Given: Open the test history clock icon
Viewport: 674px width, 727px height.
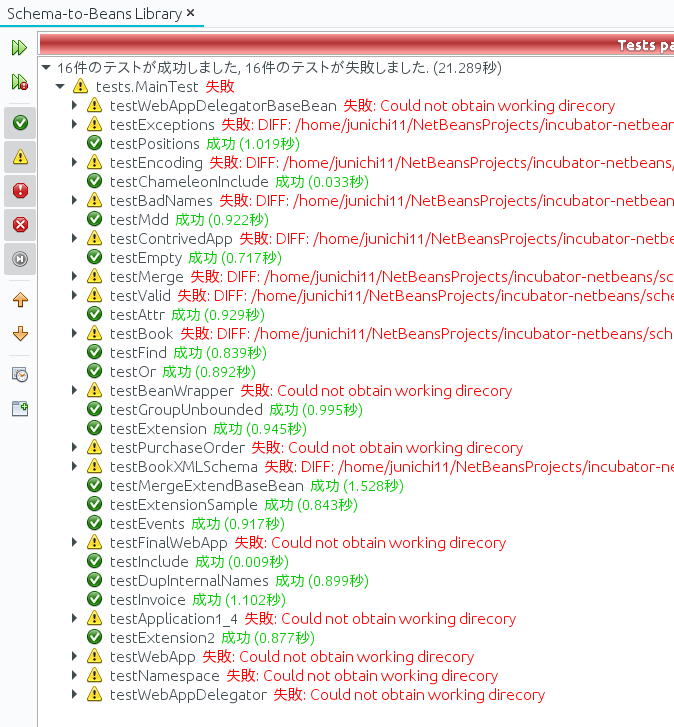Looking at the screenshot, I should (x=20, y=374).
